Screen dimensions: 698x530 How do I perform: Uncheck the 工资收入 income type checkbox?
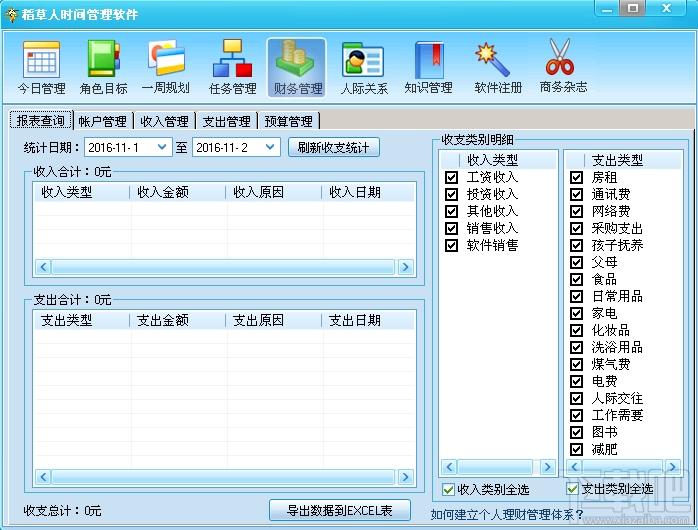pos(451,178)
